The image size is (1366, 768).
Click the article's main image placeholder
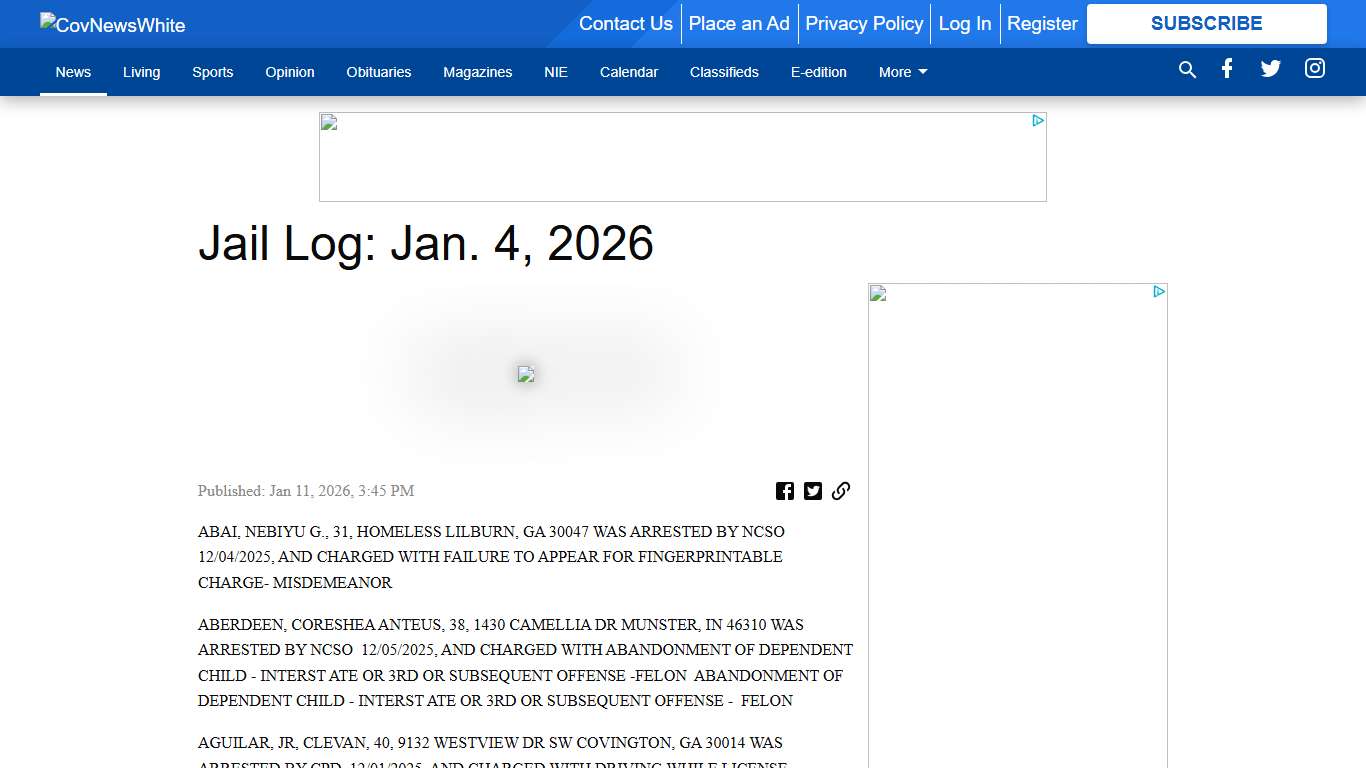tap(526, 374)
